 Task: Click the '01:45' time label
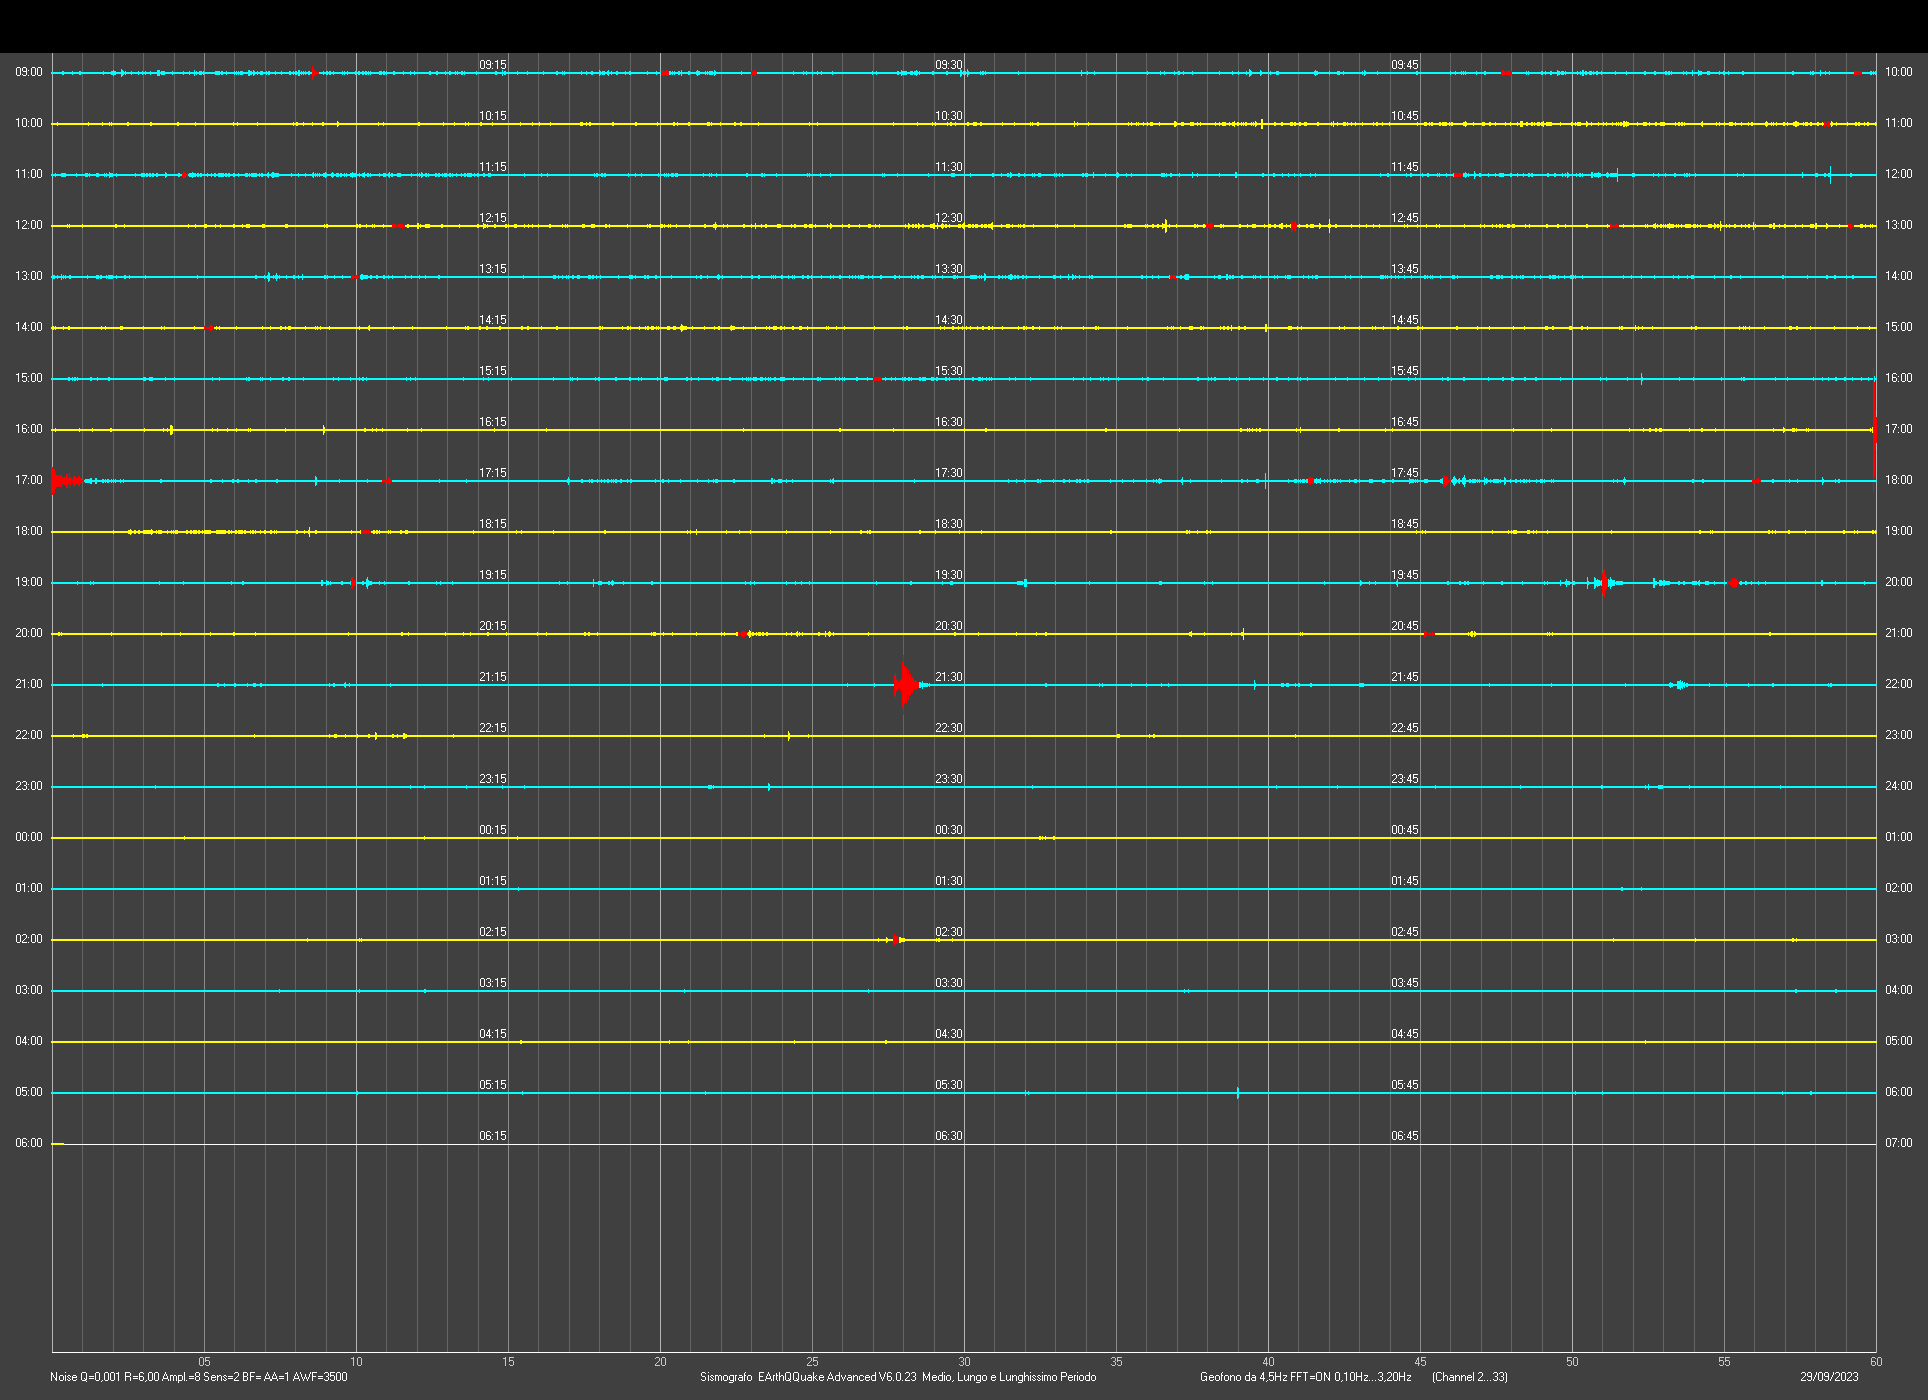(1405, 881)
